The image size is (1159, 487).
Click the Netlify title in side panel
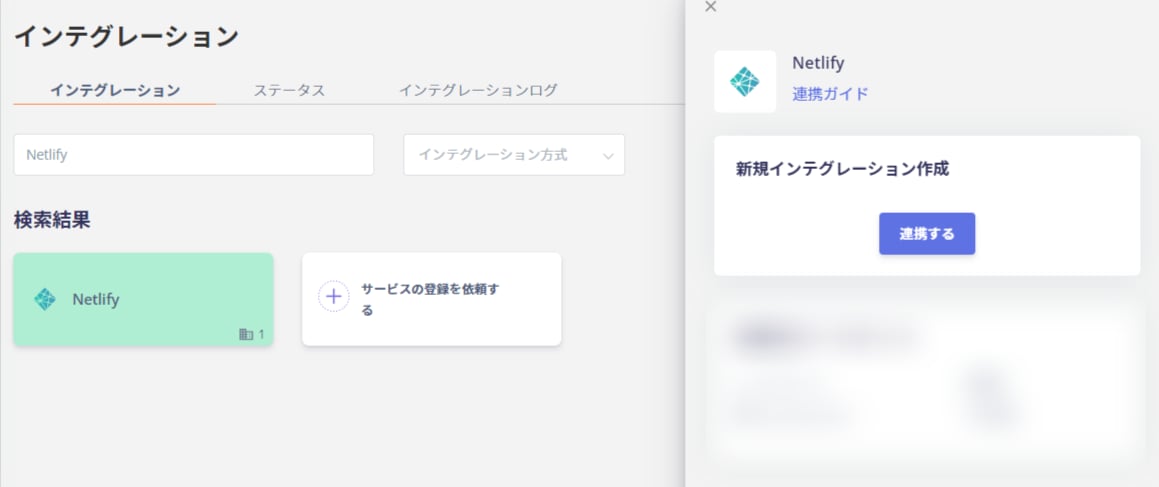818,64
